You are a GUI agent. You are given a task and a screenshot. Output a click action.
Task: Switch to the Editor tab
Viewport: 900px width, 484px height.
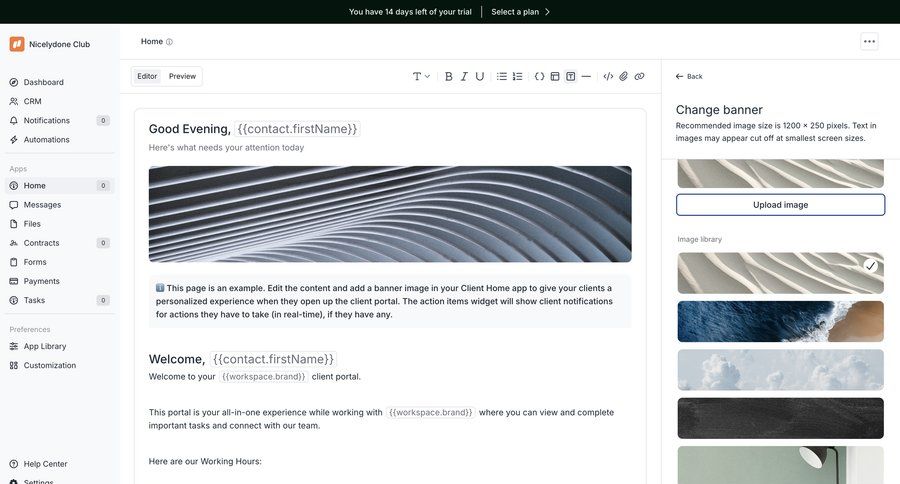click(x=147, y=76)
